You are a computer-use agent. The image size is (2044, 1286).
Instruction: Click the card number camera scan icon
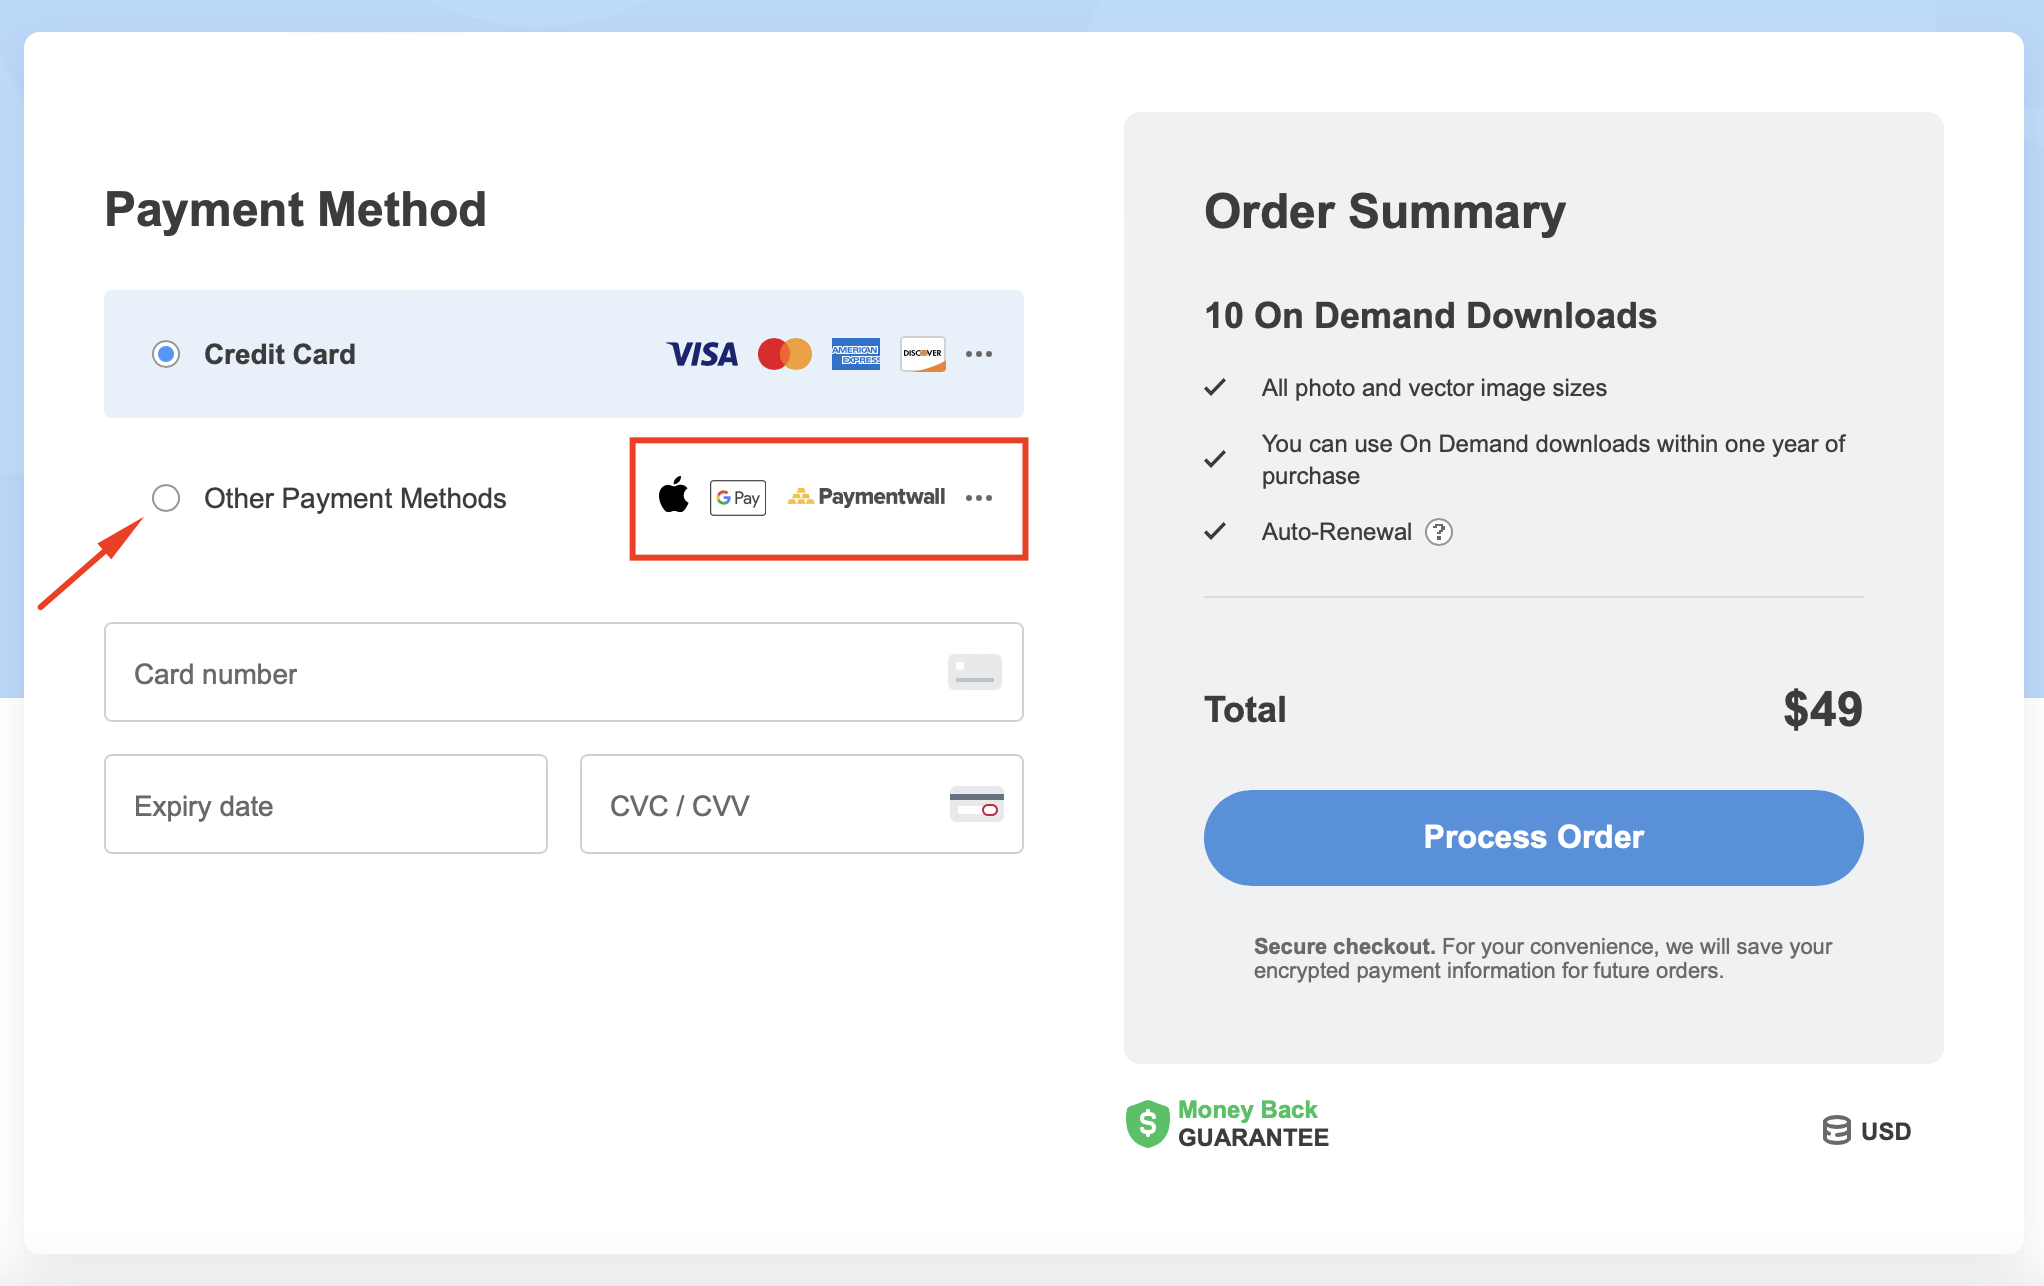(974, 672)
